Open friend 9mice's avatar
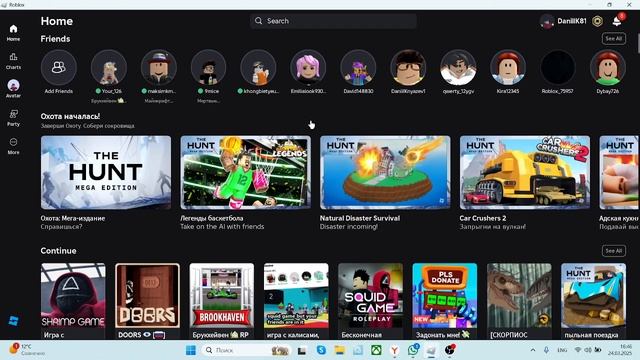Image resolution: width=640 pixels, height=360 pixels. coord(209,67)
